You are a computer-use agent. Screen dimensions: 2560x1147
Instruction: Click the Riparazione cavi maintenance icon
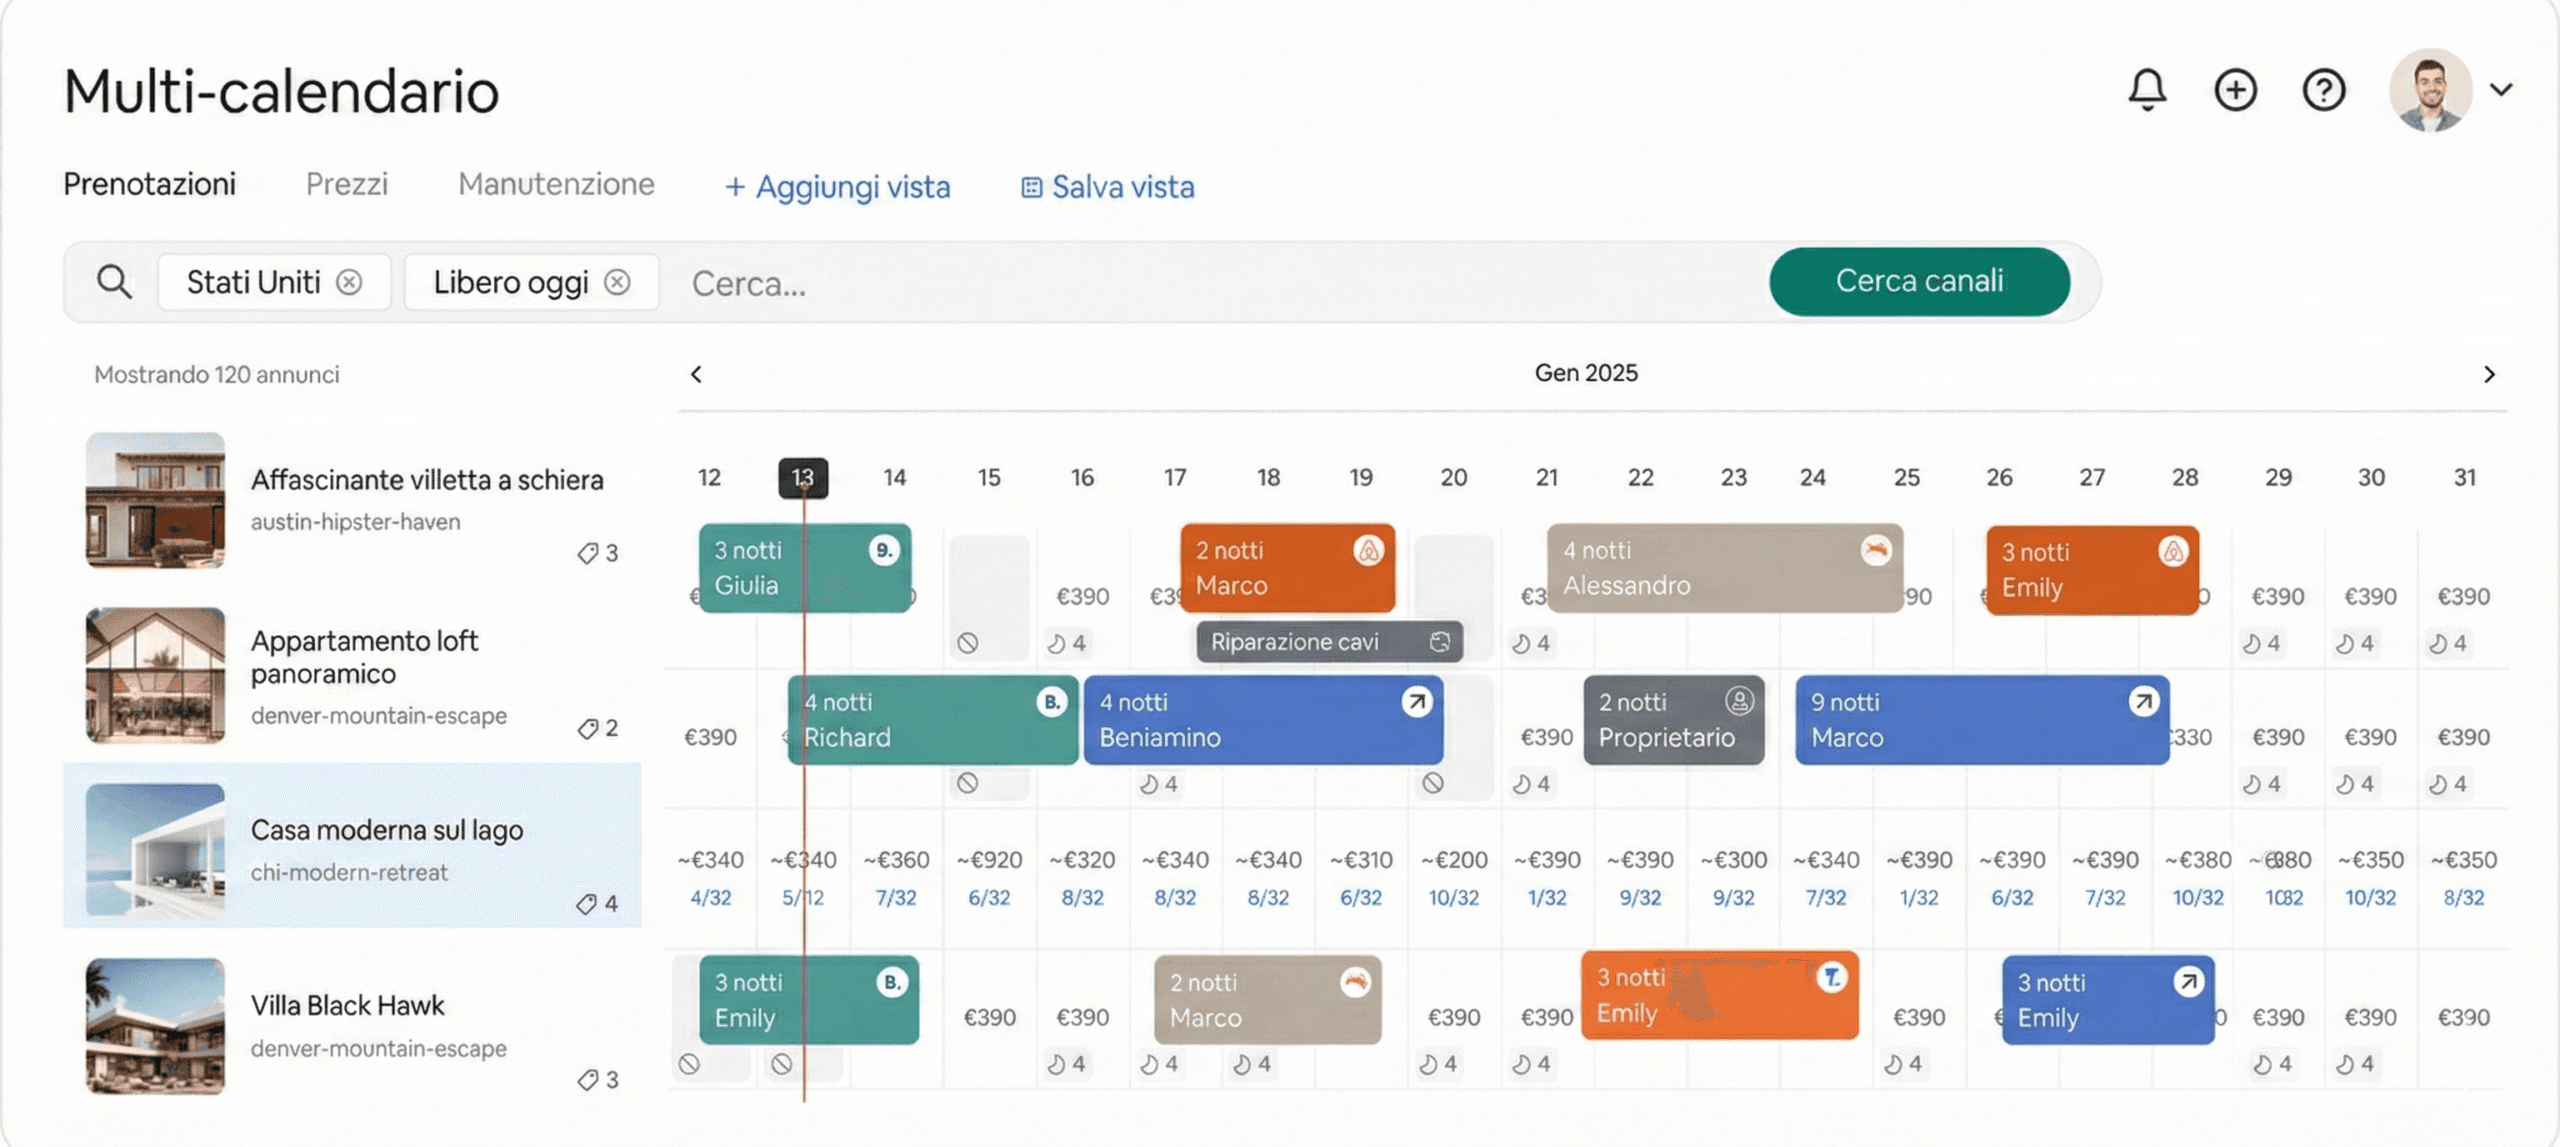[x=1439, y=642]
